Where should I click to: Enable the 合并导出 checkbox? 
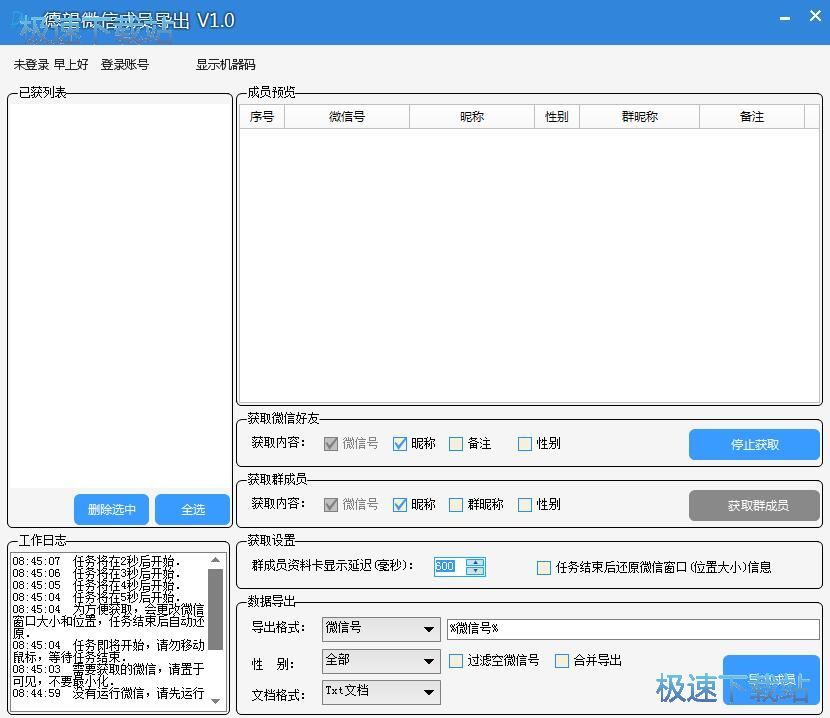(562, 661)
